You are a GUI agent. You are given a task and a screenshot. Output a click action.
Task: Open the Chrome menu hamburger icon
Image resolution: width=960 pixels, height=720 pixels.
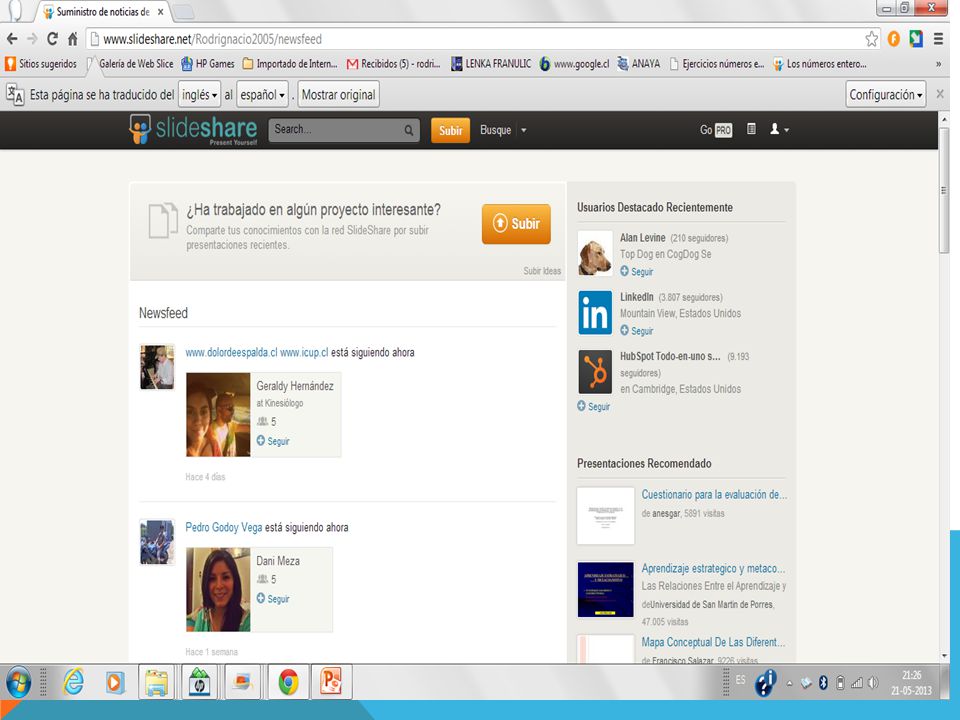tap(938, 39)
